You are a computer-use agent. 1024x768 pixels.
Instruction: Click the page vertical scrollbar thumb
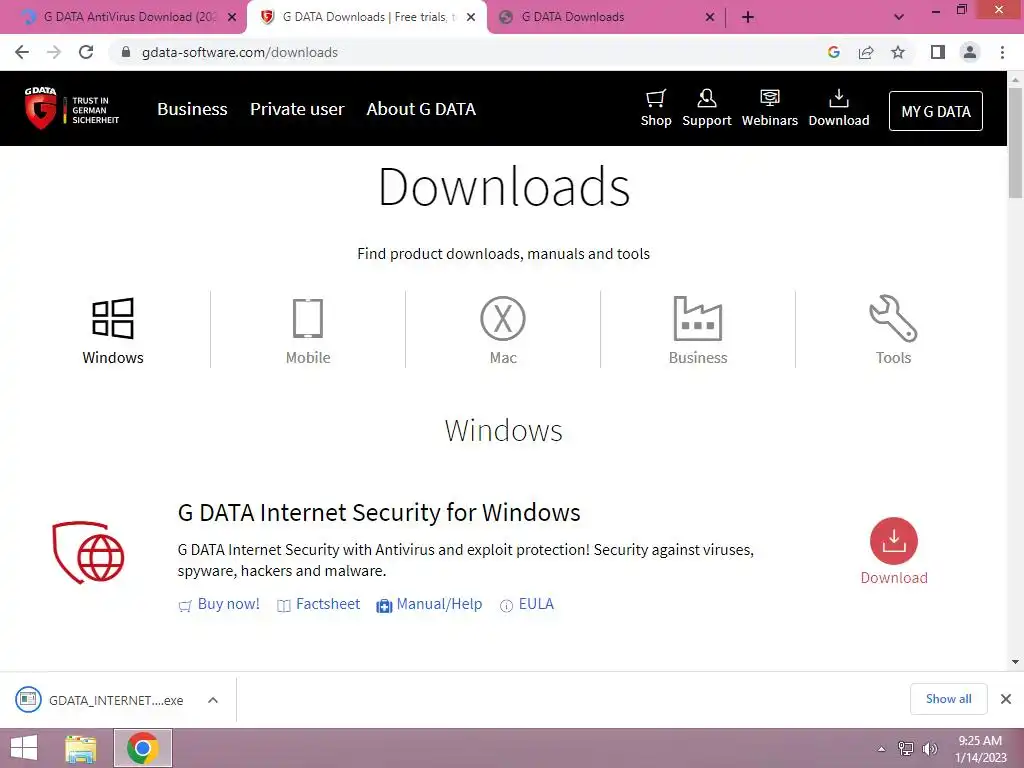tap(1015, 142)
